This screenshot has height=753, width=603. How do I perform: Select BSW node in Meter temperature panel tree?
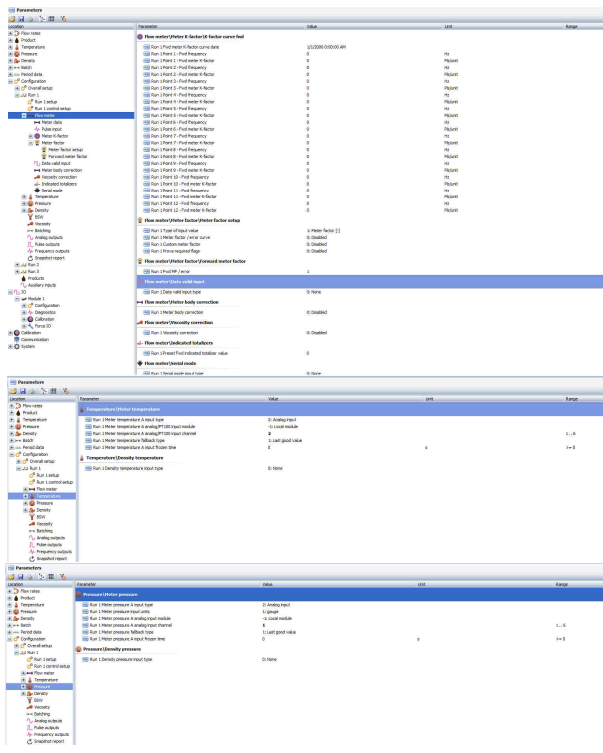pyautogui.click(x=41, y=517)
